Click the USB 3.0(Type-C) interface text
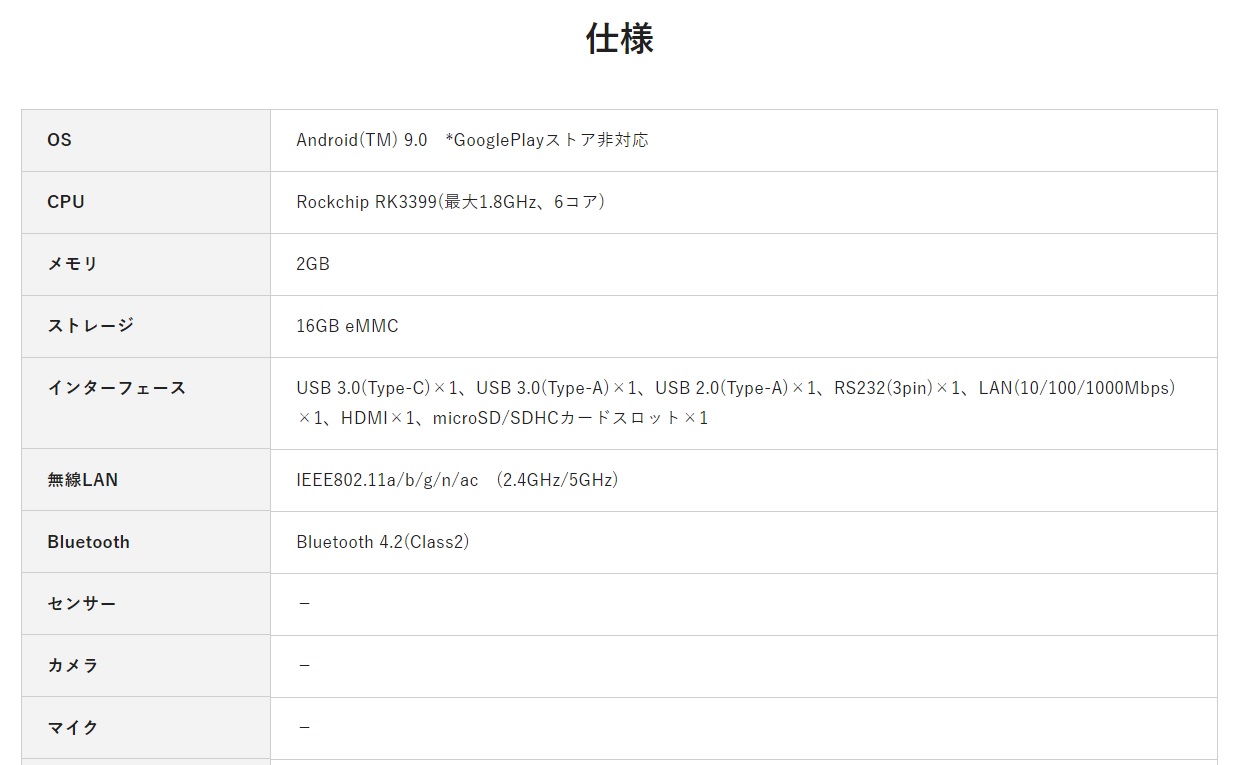Screen dimensions: 1243x765 tap(363, 388)
